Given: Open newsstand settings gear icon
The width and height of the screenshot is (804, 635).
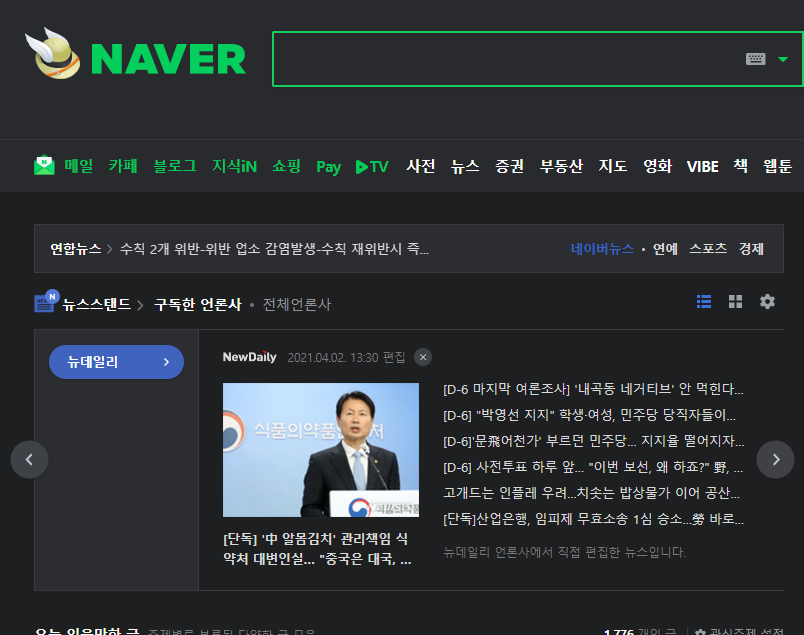Looking at the screenshot, I should click(x=767, y=302).
